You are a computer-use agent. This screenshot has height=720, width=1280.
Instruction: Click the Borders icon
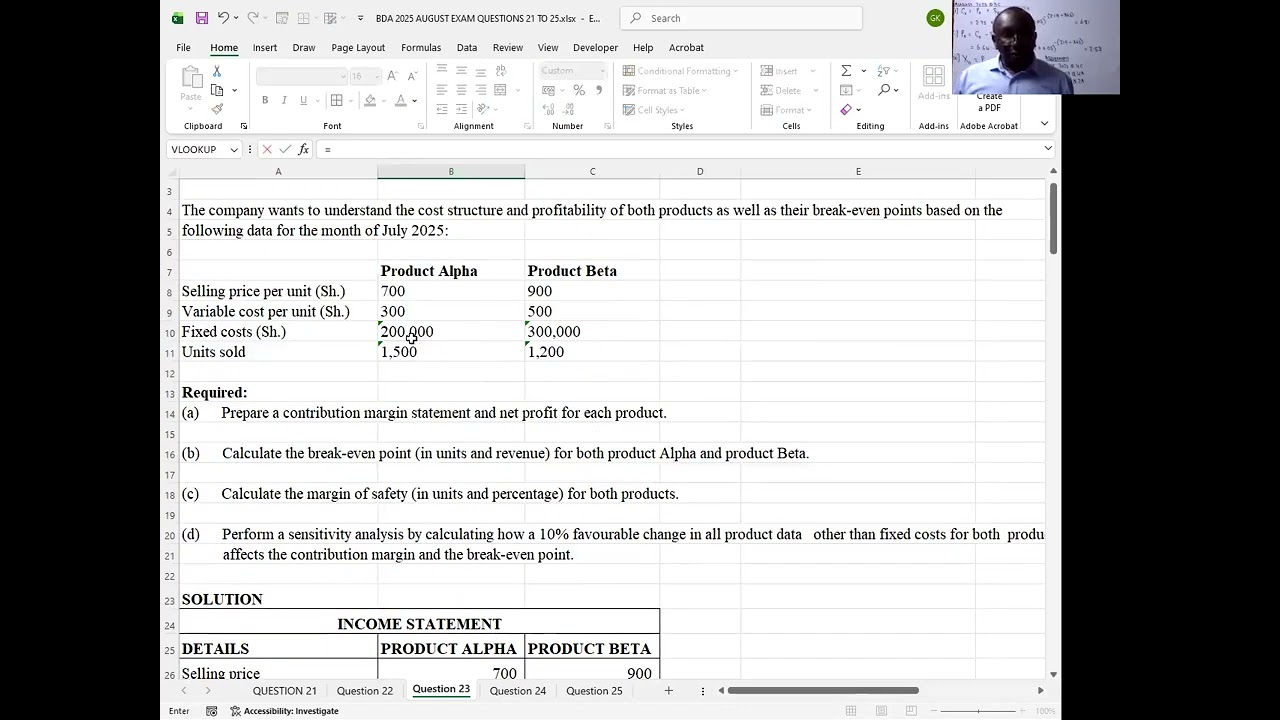pos(337,100)
